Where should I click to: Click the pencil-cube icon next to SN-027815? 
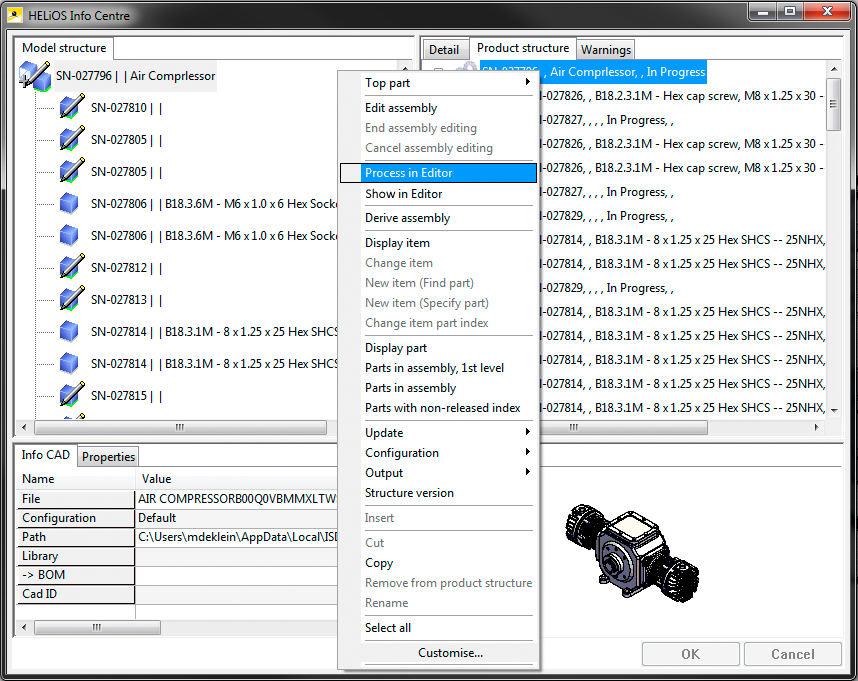coord(70,395)
